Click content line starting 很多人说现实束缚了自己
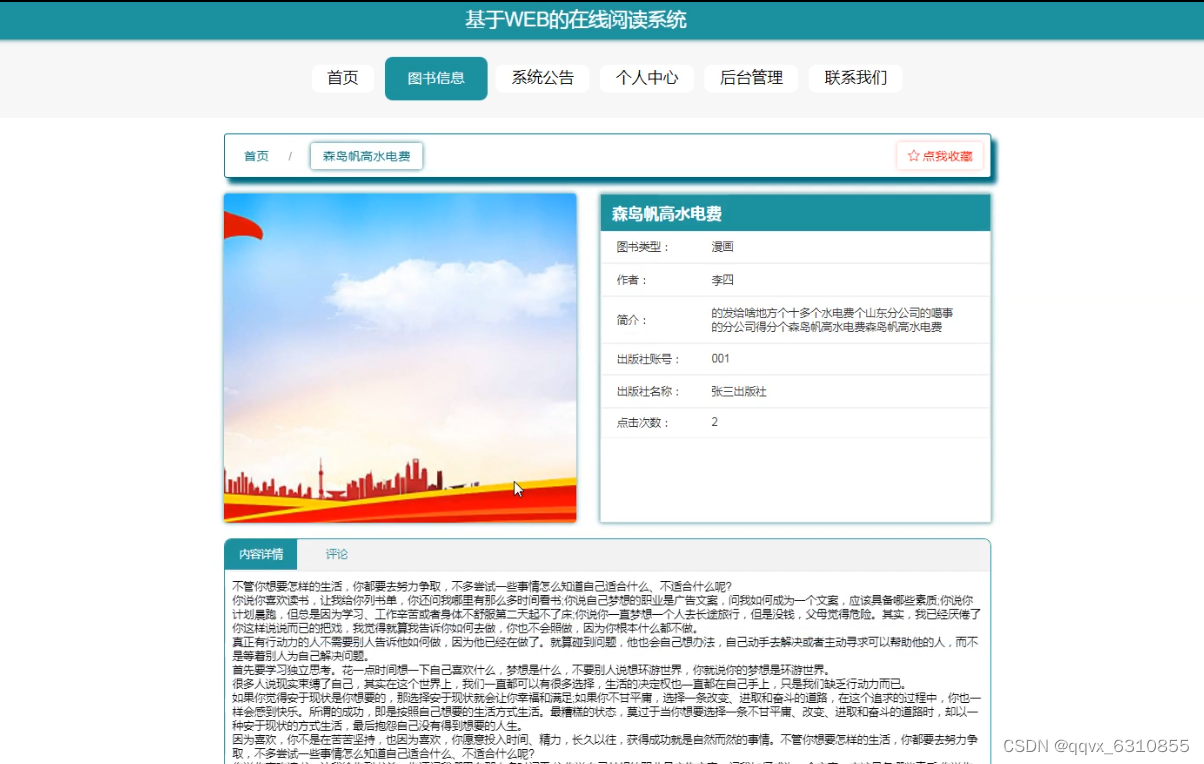 (x=569, y=684)
